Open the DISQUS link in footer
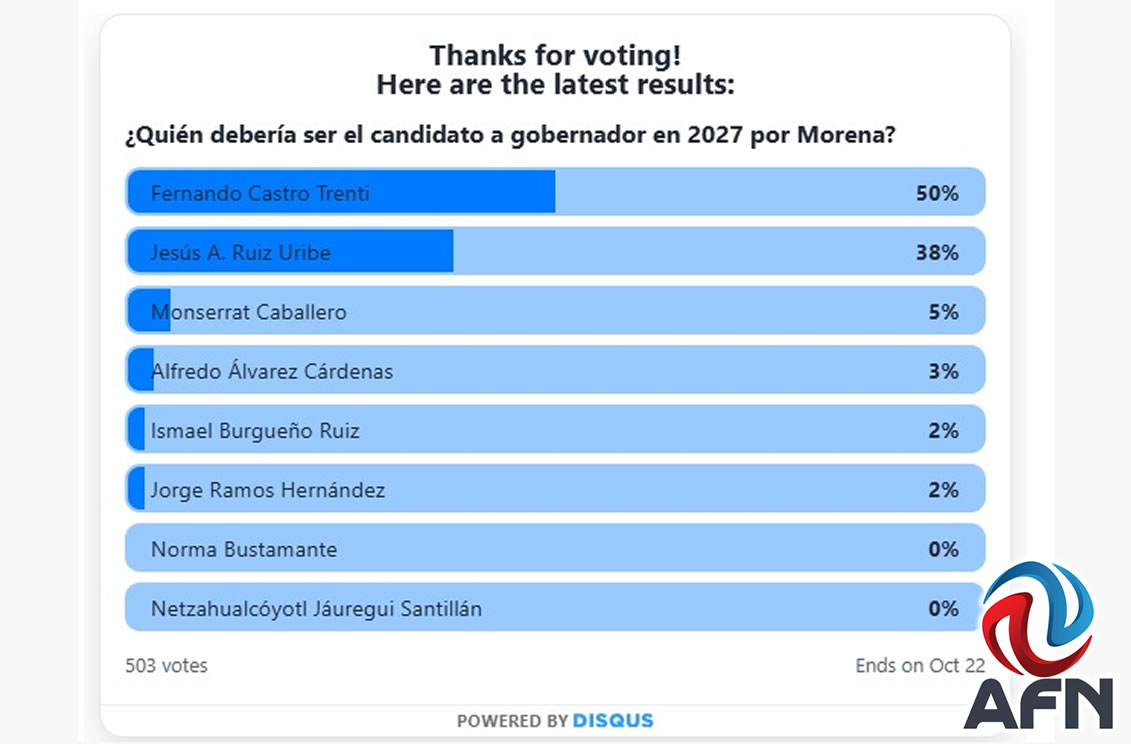 pyautogui.click(x=613, y=720)
